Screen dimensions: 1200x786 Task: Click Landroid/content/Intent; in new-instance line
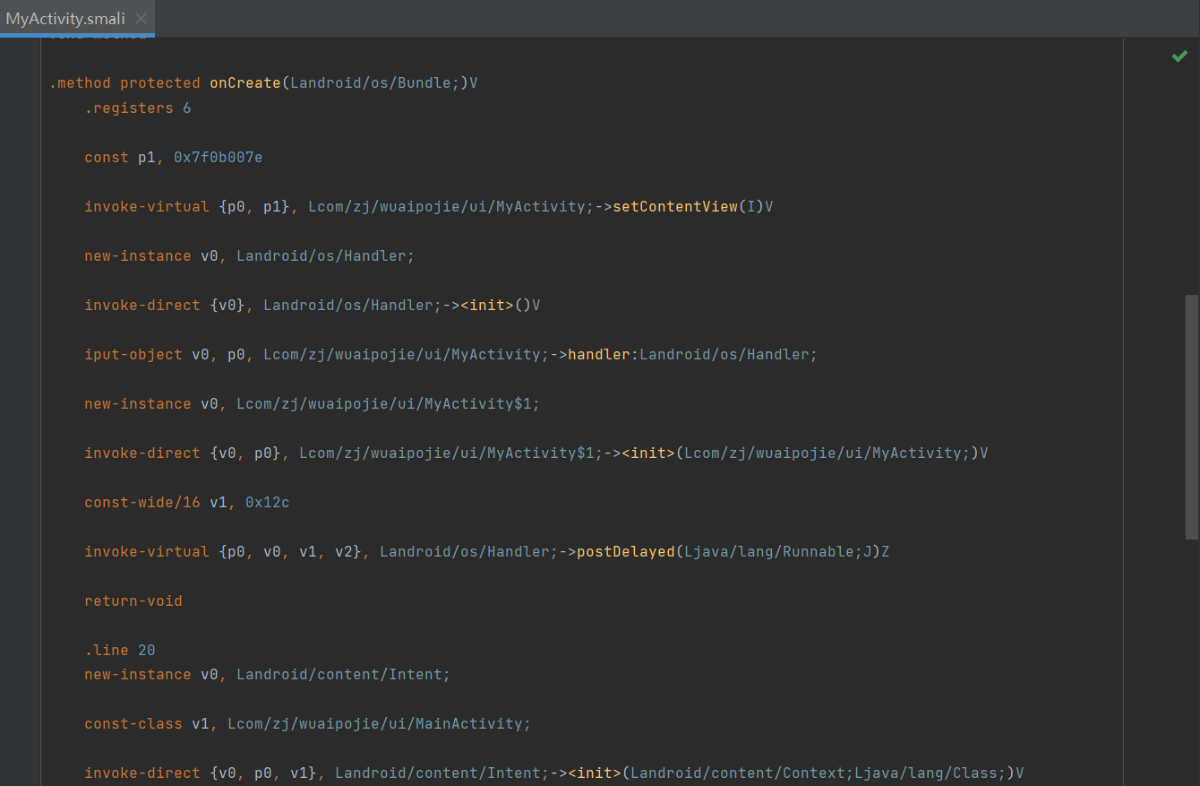click(x=343, y=674)
